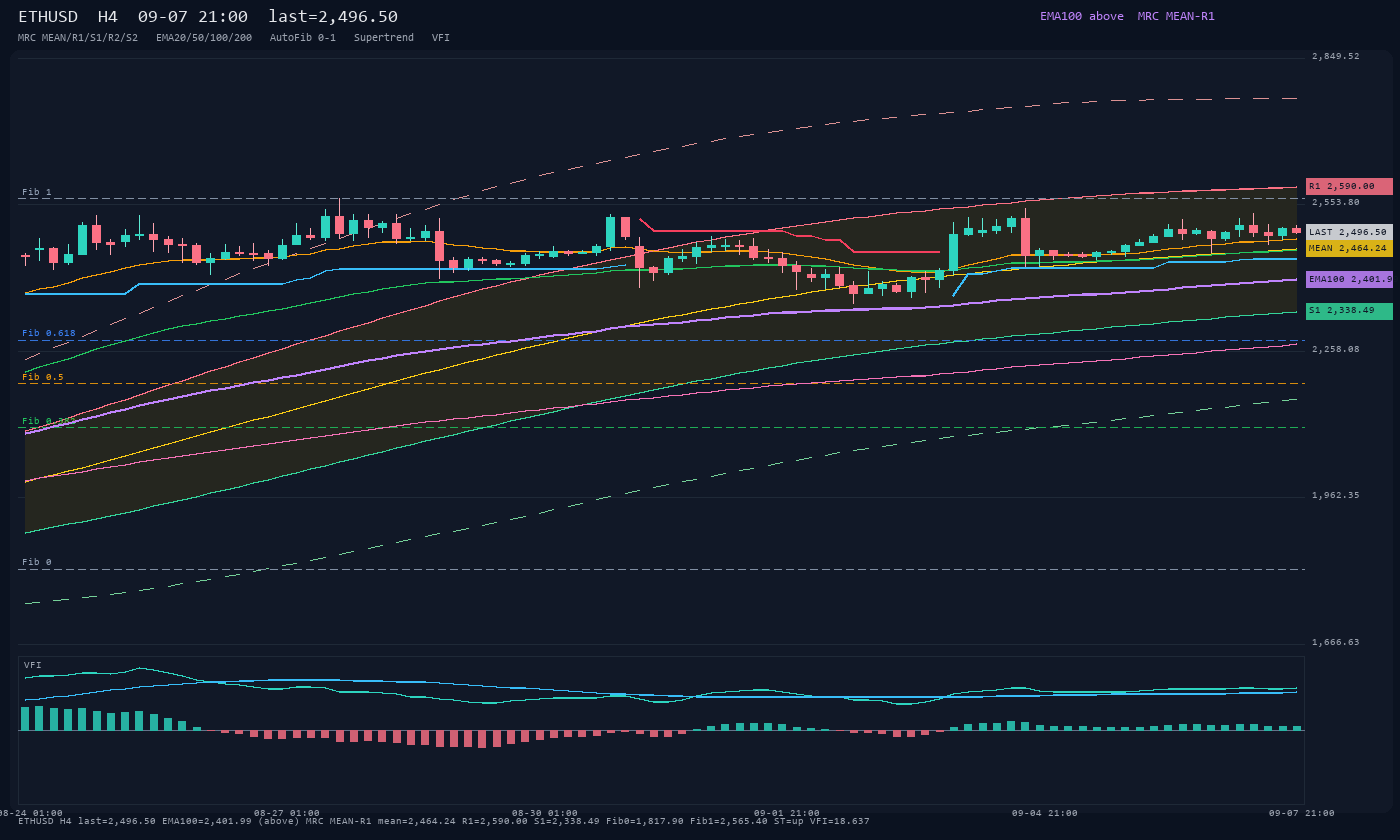Select 'MRC MEAN/R1/S1/R2/S2' indicator legend

click(78, 37)
